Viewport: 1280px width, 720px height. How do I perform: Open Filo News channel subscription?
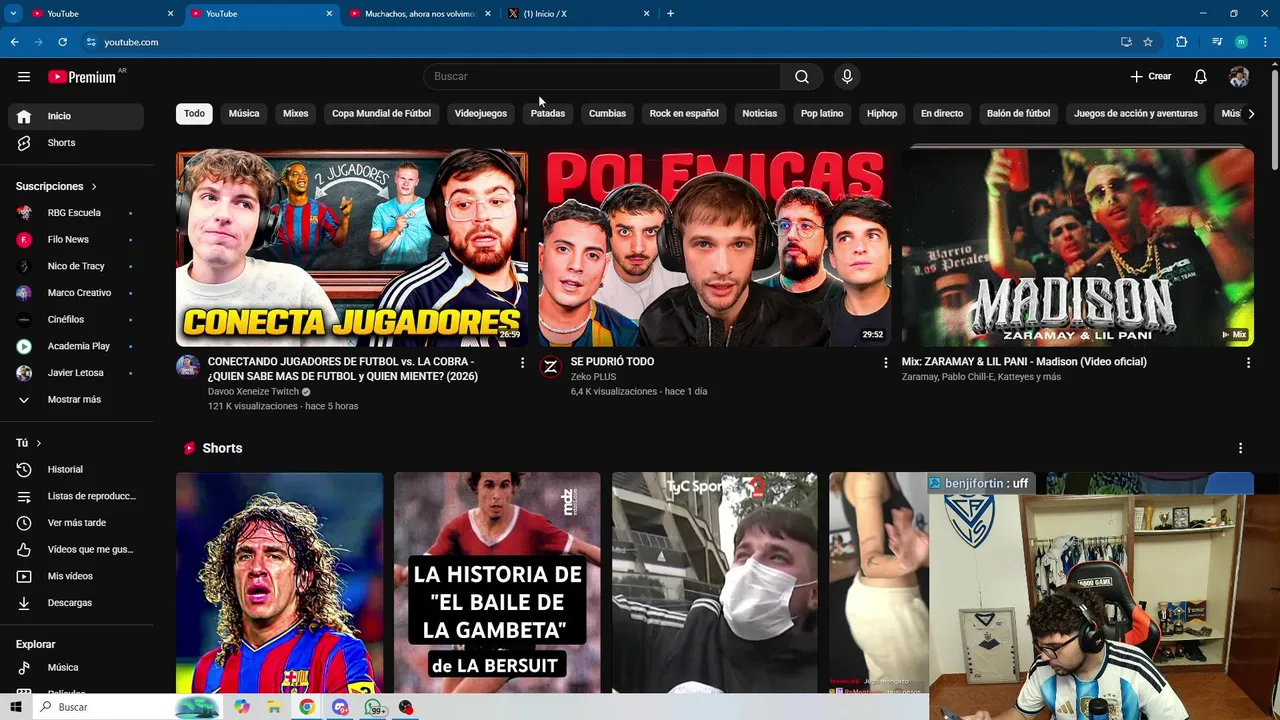coord(76,239)
